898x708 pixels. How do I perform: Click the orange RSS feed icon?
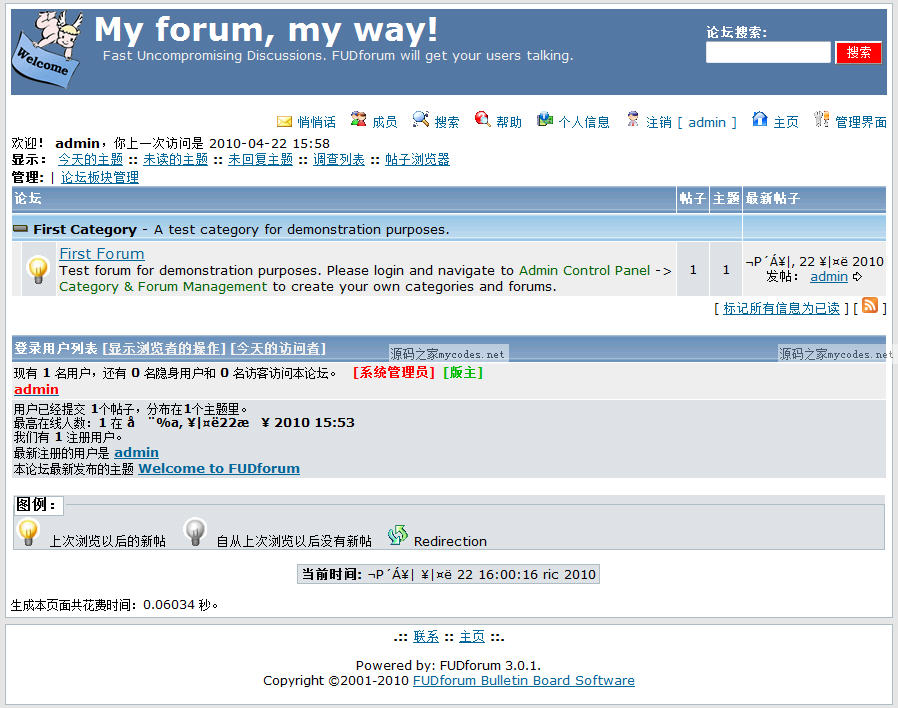click(x=869, y=307)
